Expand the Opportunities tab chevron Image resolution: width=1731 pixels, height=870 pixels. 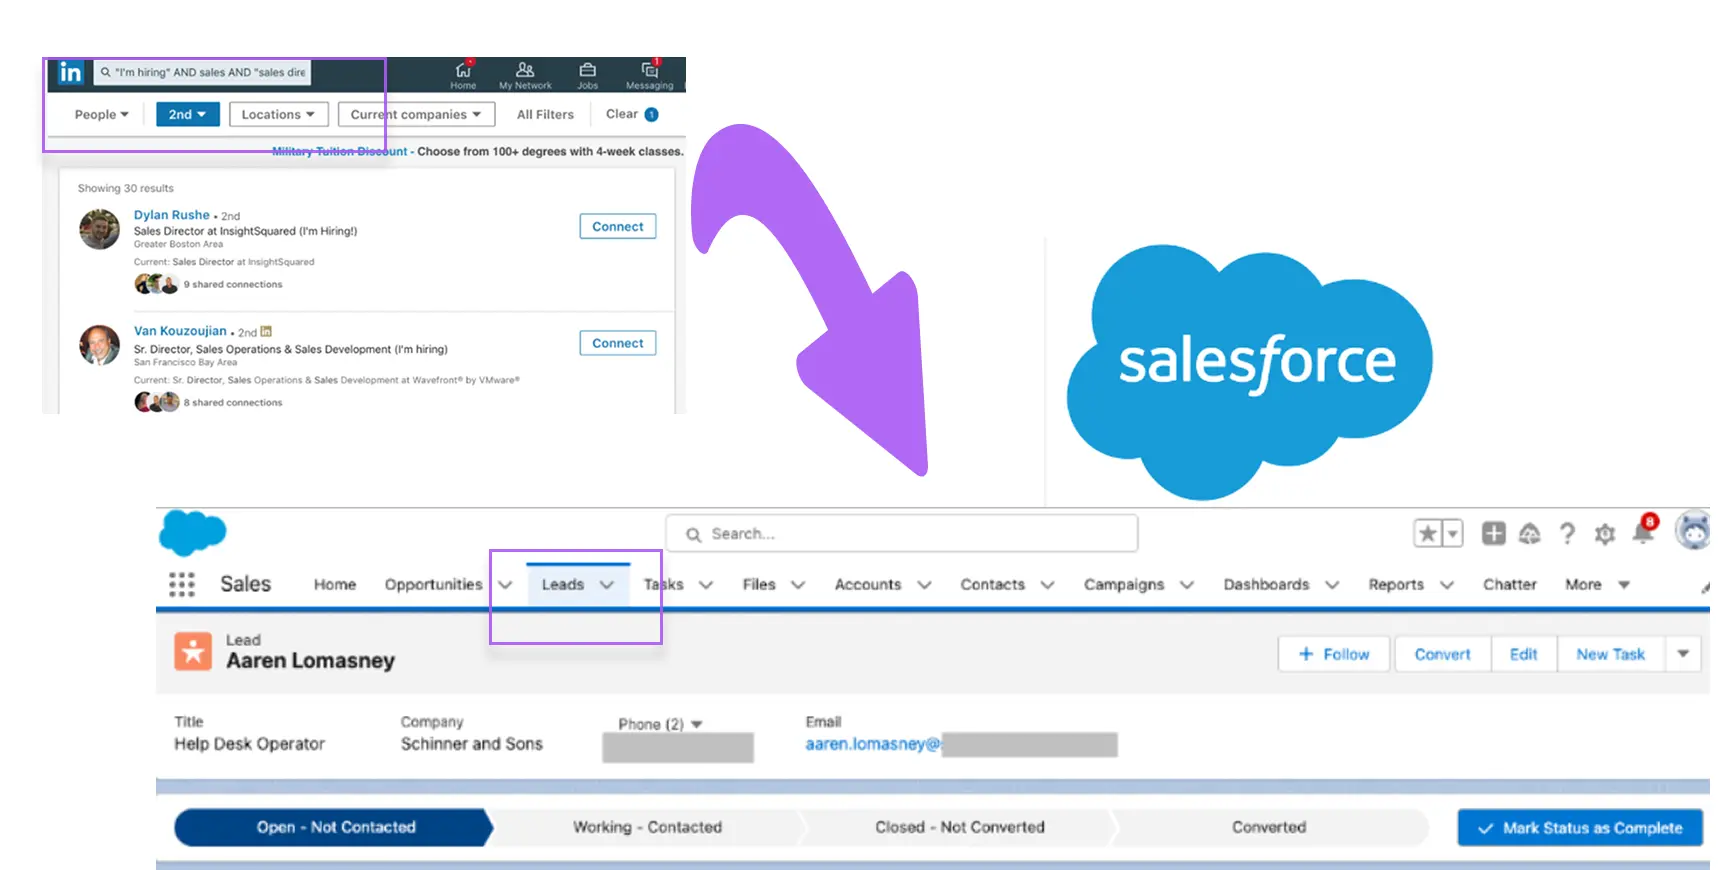(505, 585)
